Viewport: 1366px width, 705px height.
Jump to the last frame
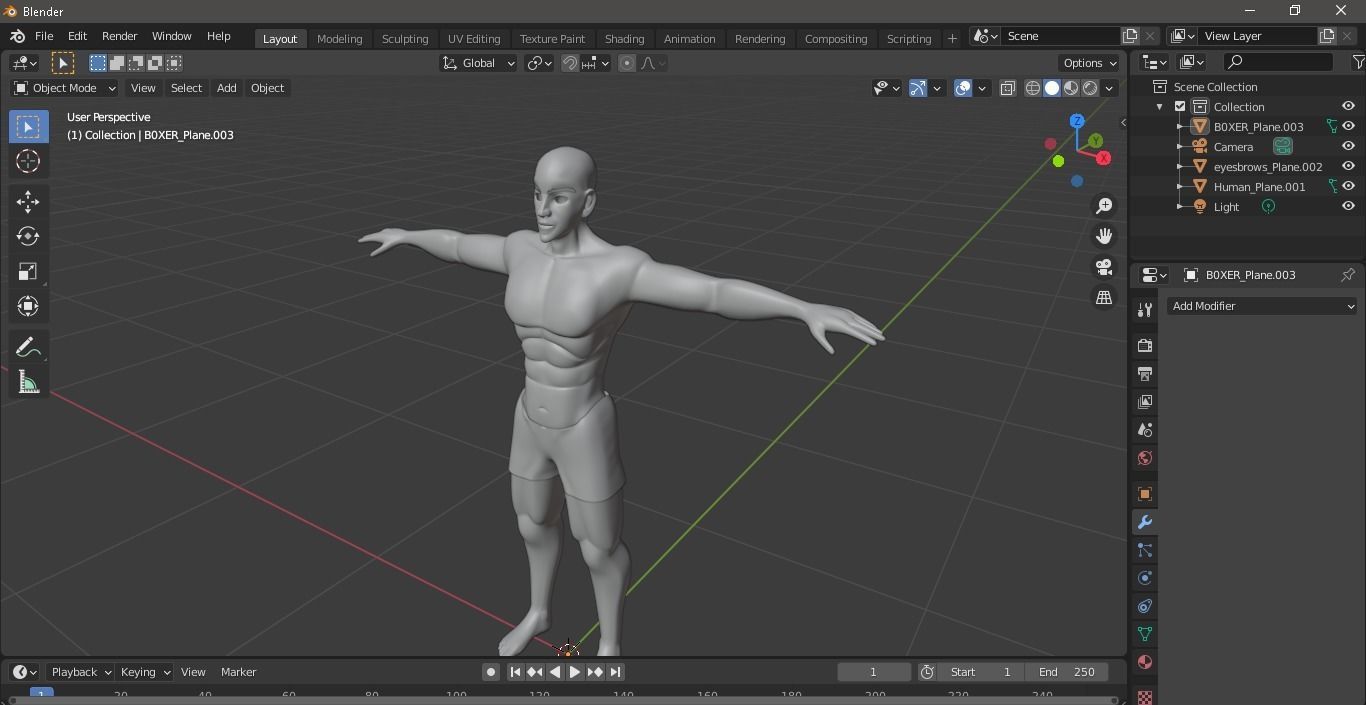[x=616, y=672]
